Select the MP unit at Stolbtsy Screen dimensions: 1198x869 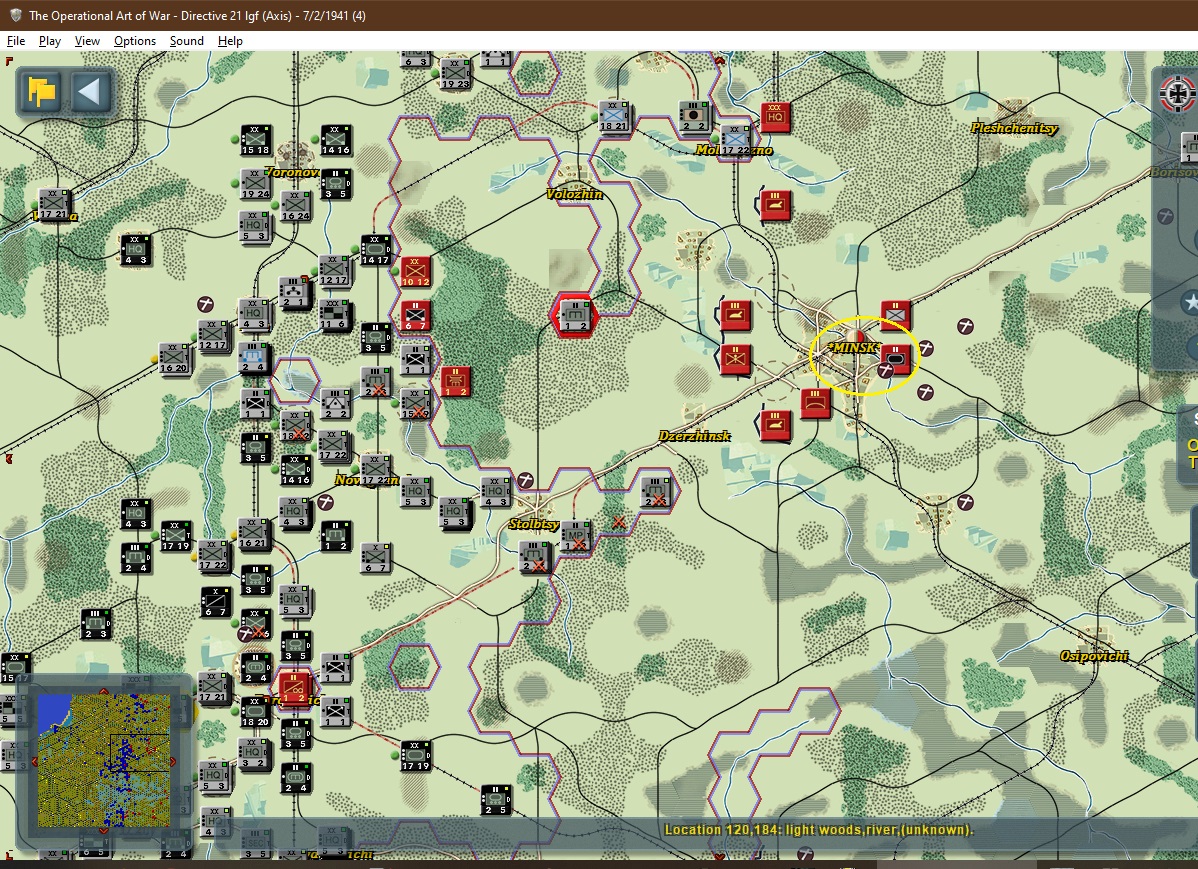point(576,535)
